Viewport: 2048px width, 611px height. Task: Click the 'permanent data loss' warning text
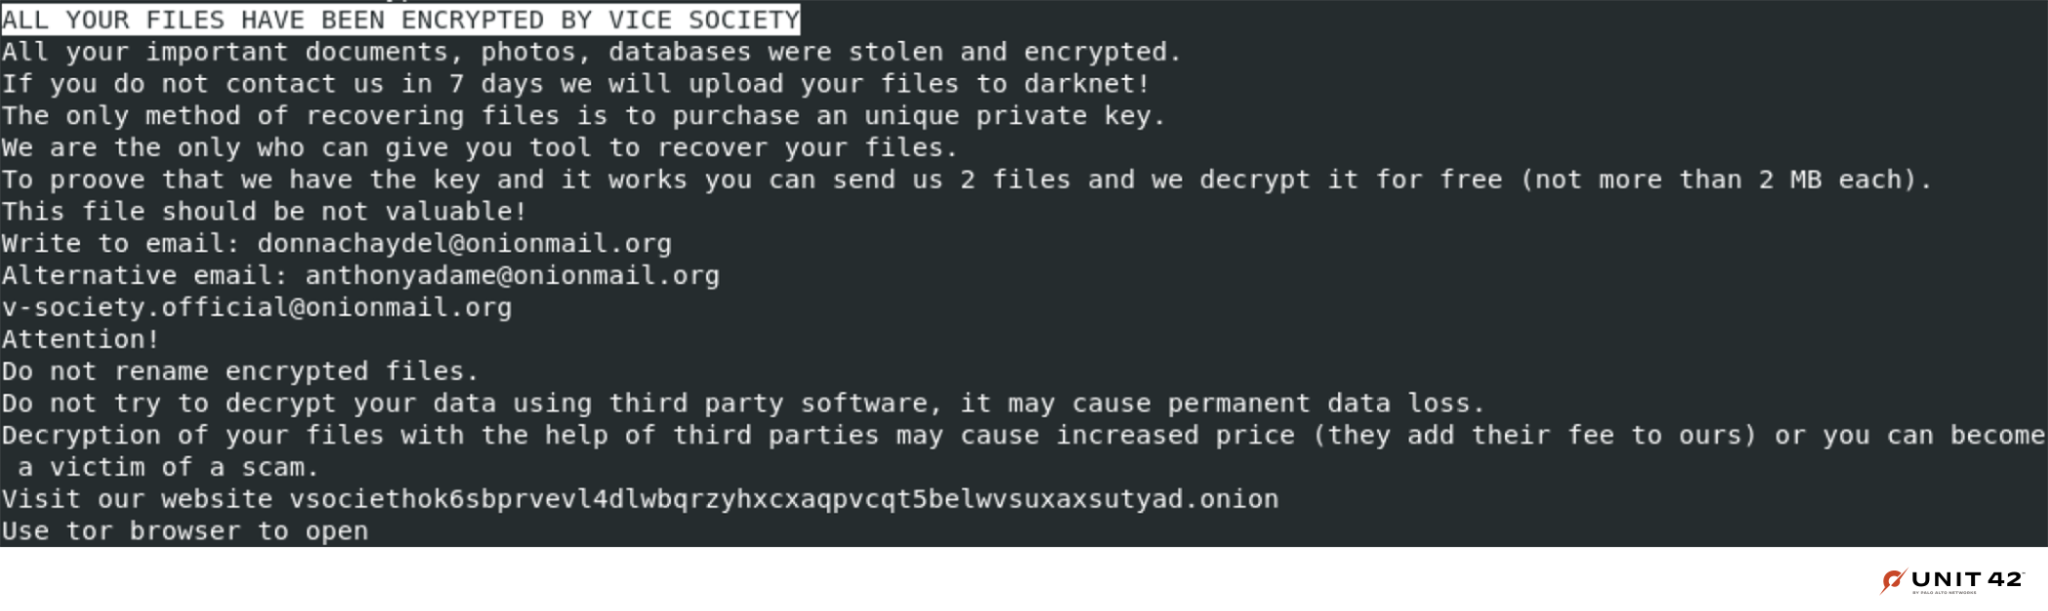tap(1319, 404)
